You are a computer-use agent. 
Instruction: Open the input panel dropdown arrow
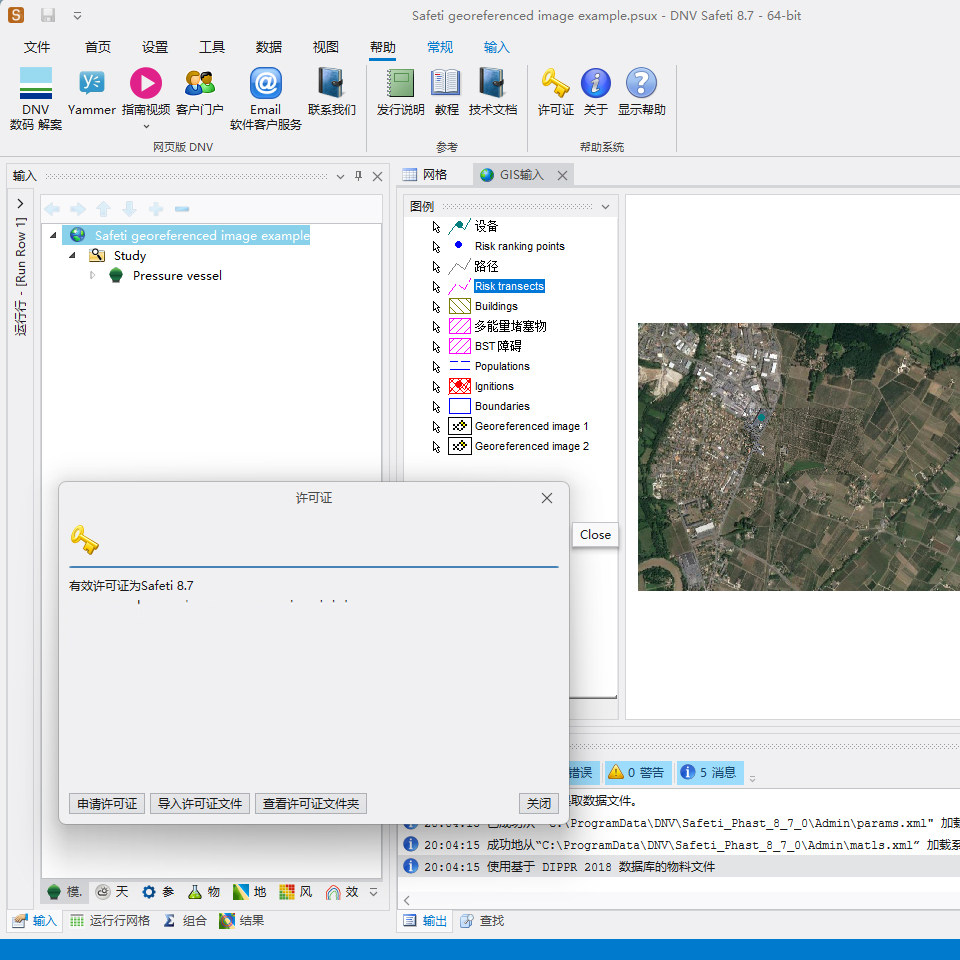point(340,176)
